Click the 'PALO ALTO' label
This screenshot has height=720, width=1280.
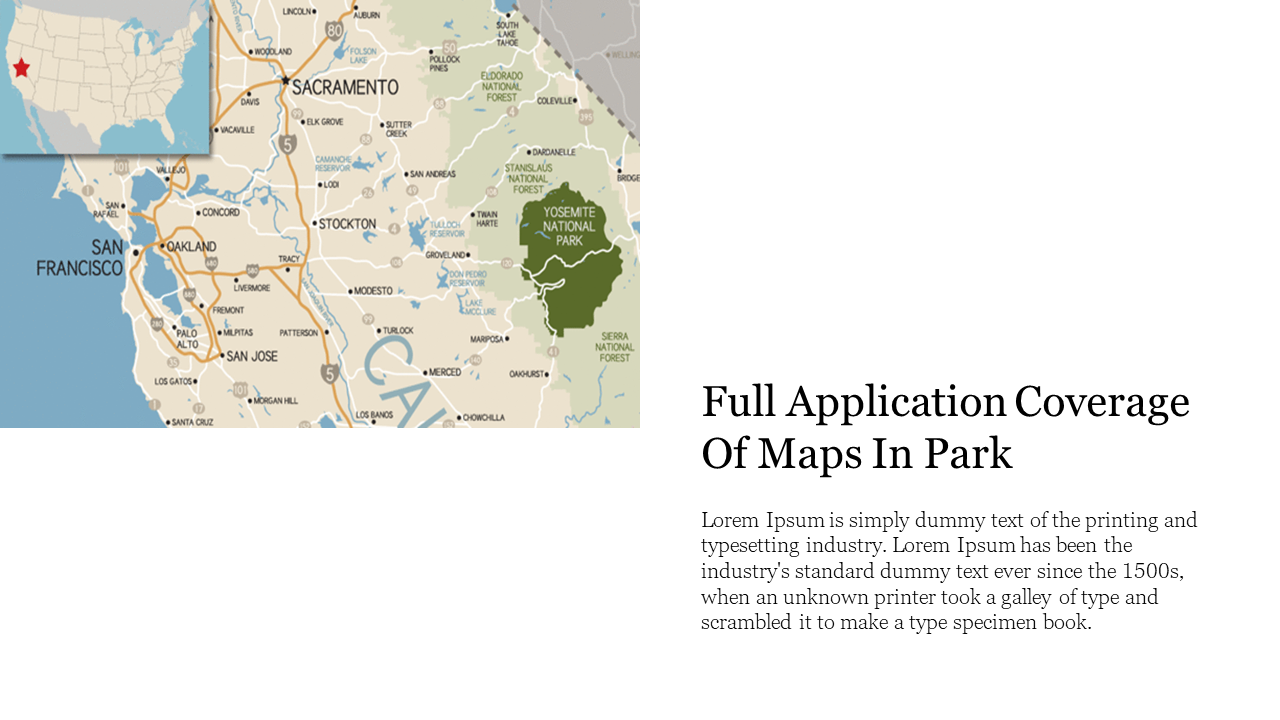pyautogui.click(x=187, y=339)
